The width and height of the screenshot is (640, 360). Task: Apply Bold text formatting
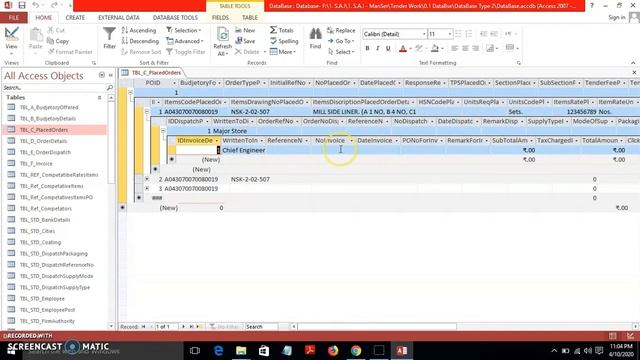367,48
